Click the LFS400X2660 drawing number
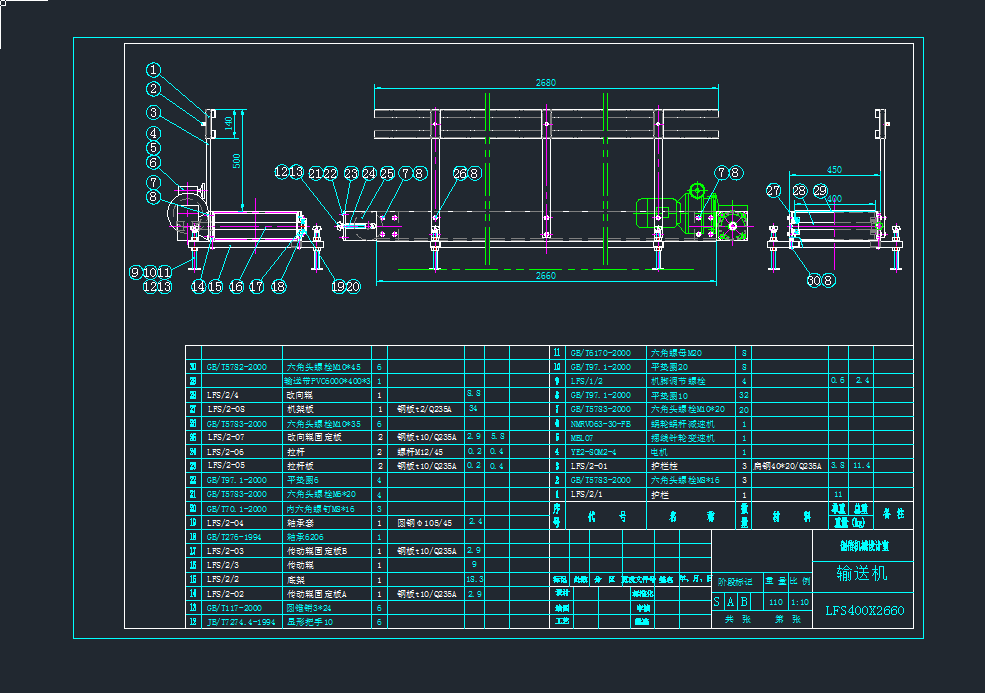 (x=864, y=611)
